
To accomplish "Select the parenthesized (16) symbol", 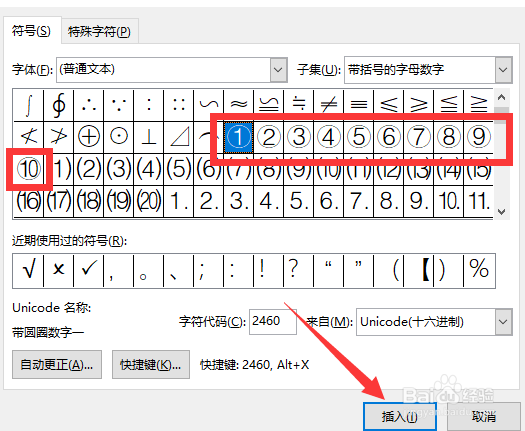I will (x=28, y=201).
